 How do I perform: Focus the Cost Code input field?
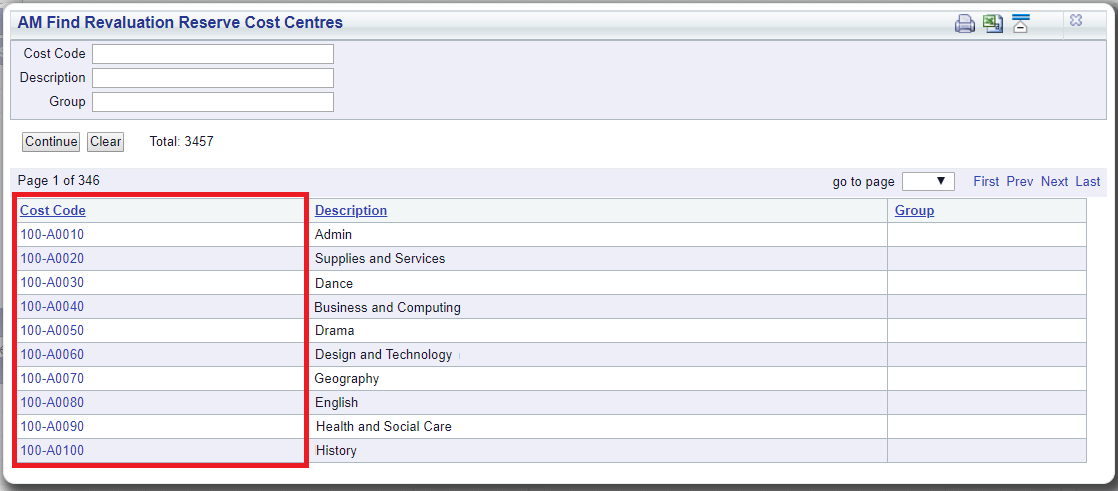(213, 53)
